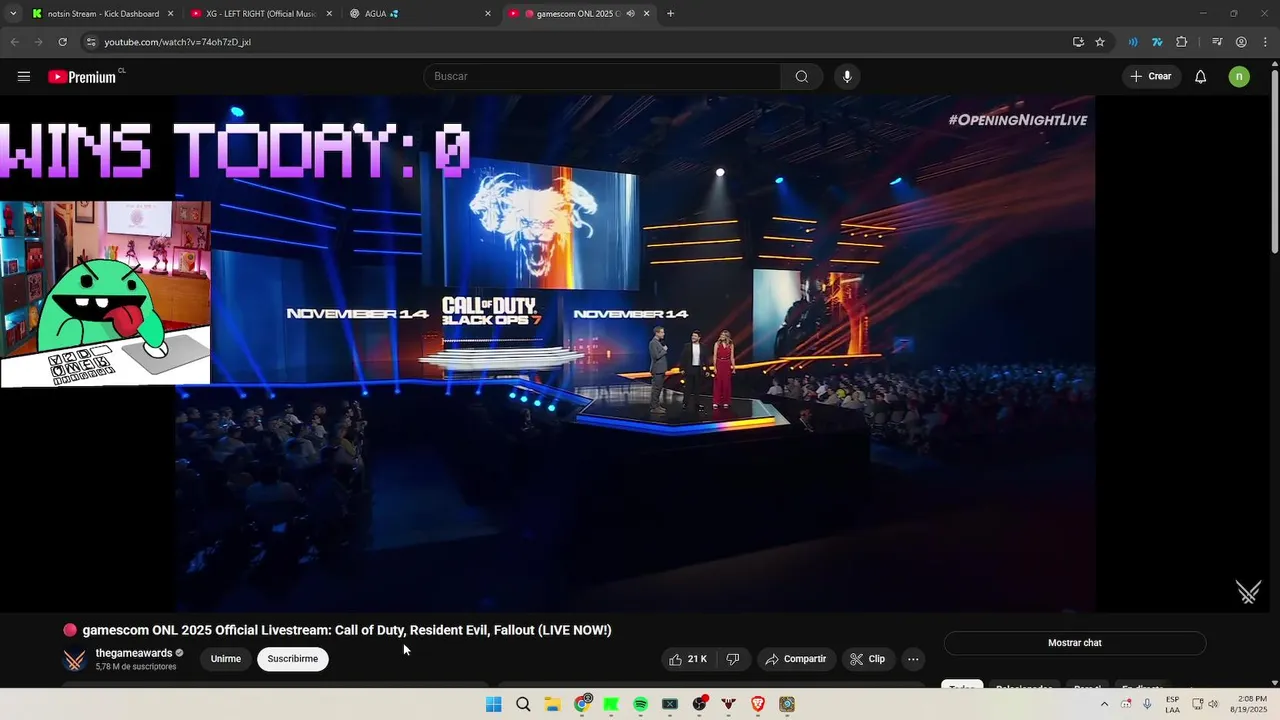Install app icon in address bar

pos(1078,42)
